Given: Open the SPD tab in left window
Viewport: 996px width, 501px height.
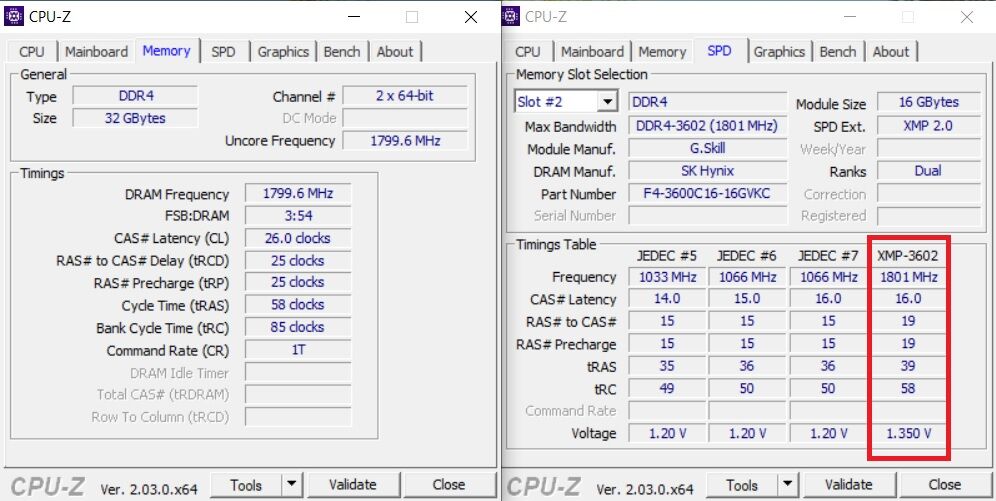Looking at the screenshot, I should click(x=224, y=51).
